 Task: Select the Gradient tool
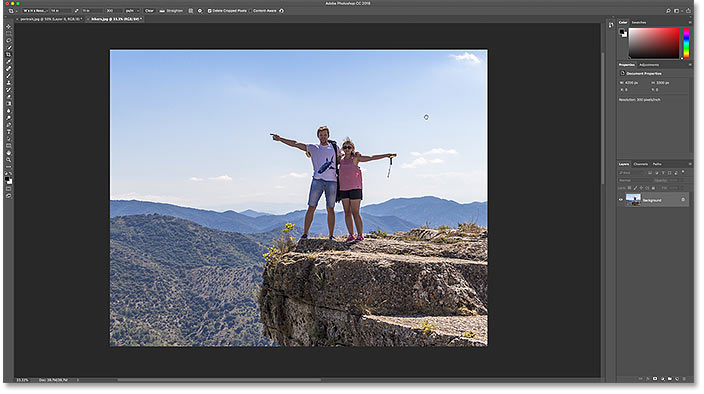9,103
